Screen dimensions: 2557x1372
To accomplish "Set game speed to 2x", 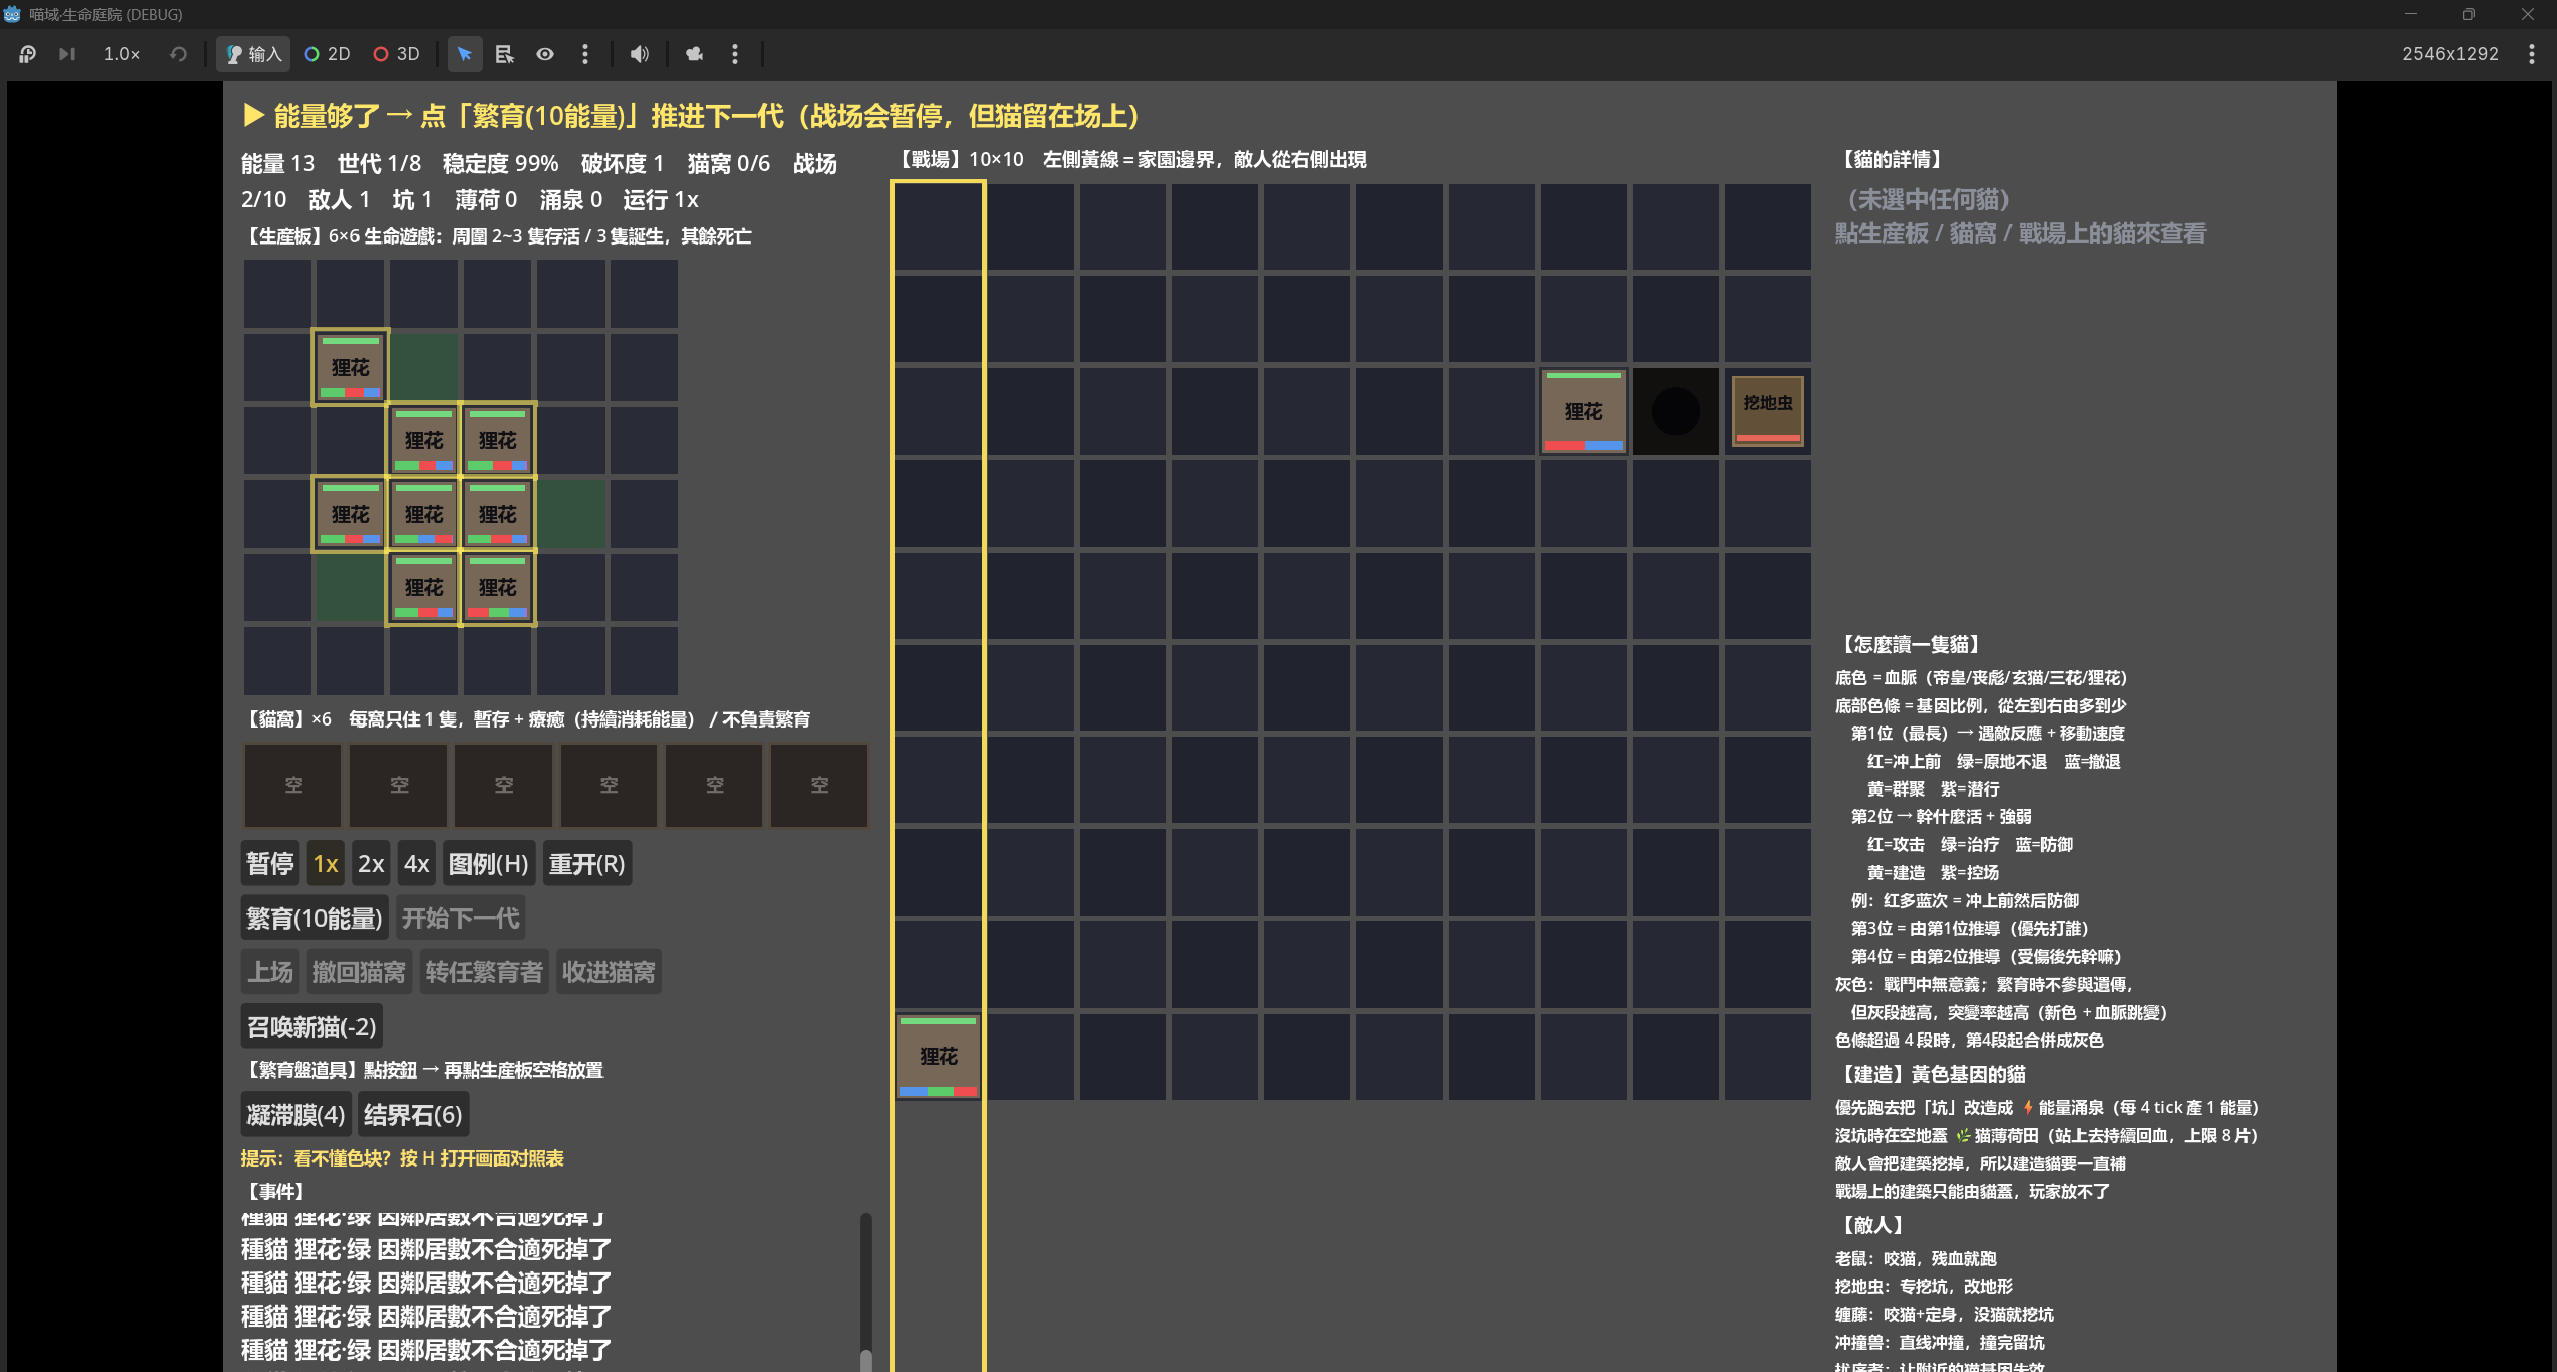I will (x=371, y=864).
